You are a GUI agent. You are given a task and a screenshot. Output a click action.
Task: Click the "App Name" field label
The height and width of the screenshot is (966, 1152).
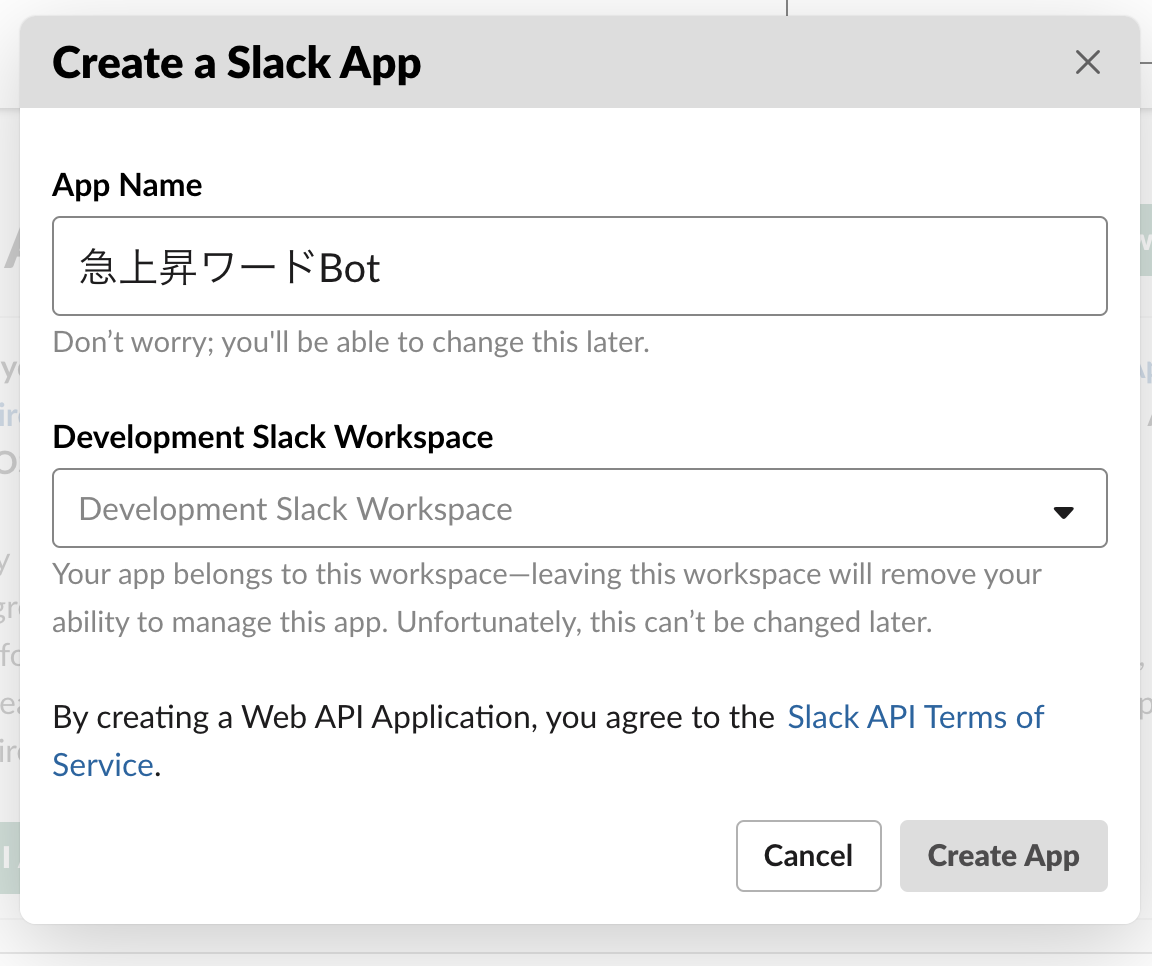(127, 185)
